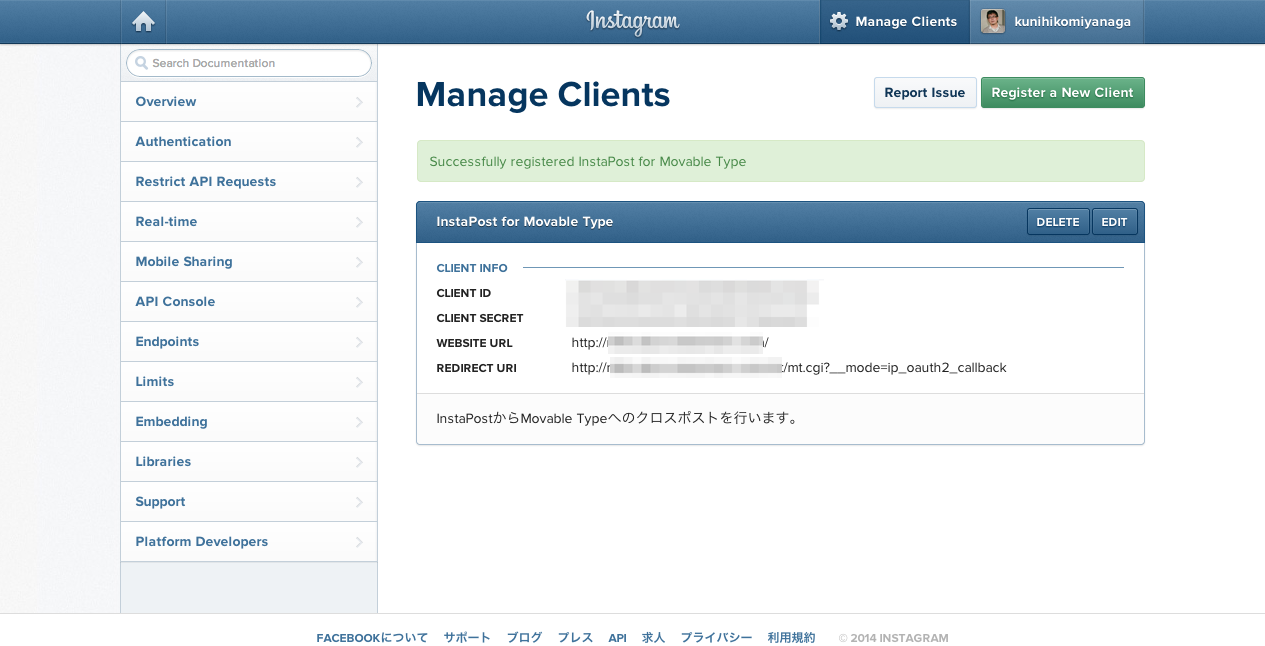Expand the Real-time chevron arrow
The height and width of the screenshot is (646, 1265).
359,222
